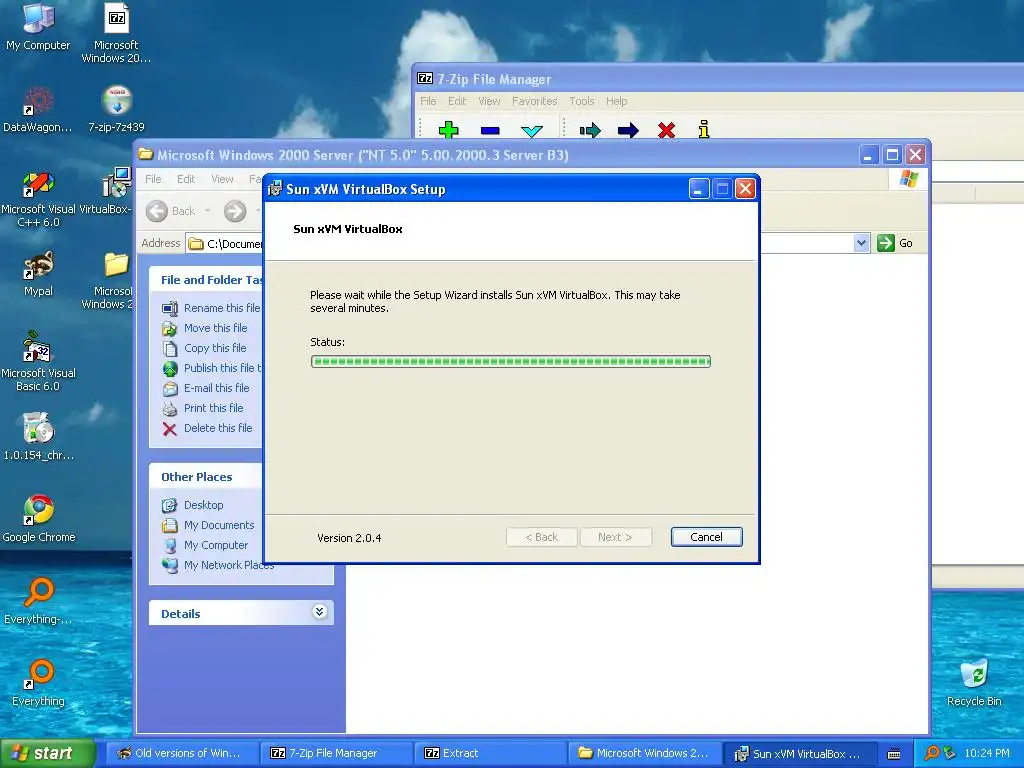
Task: Switch to Extract taskbar item
Action: [x=490, y=753]
